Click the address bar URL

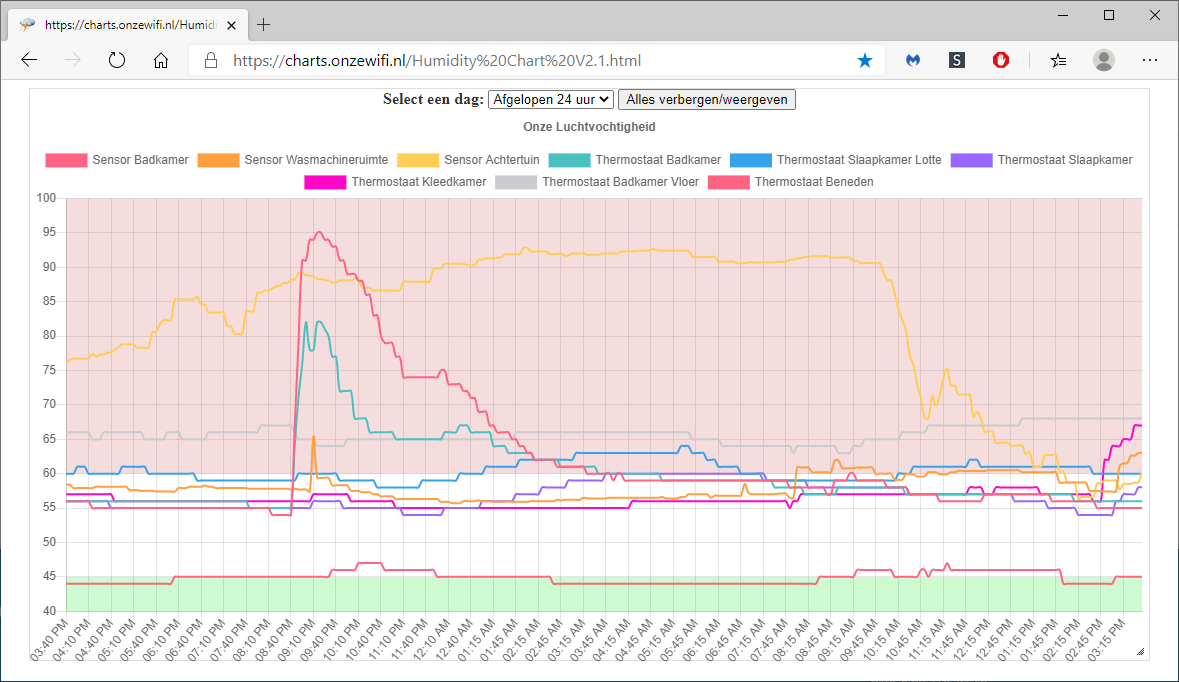point(437,61)
